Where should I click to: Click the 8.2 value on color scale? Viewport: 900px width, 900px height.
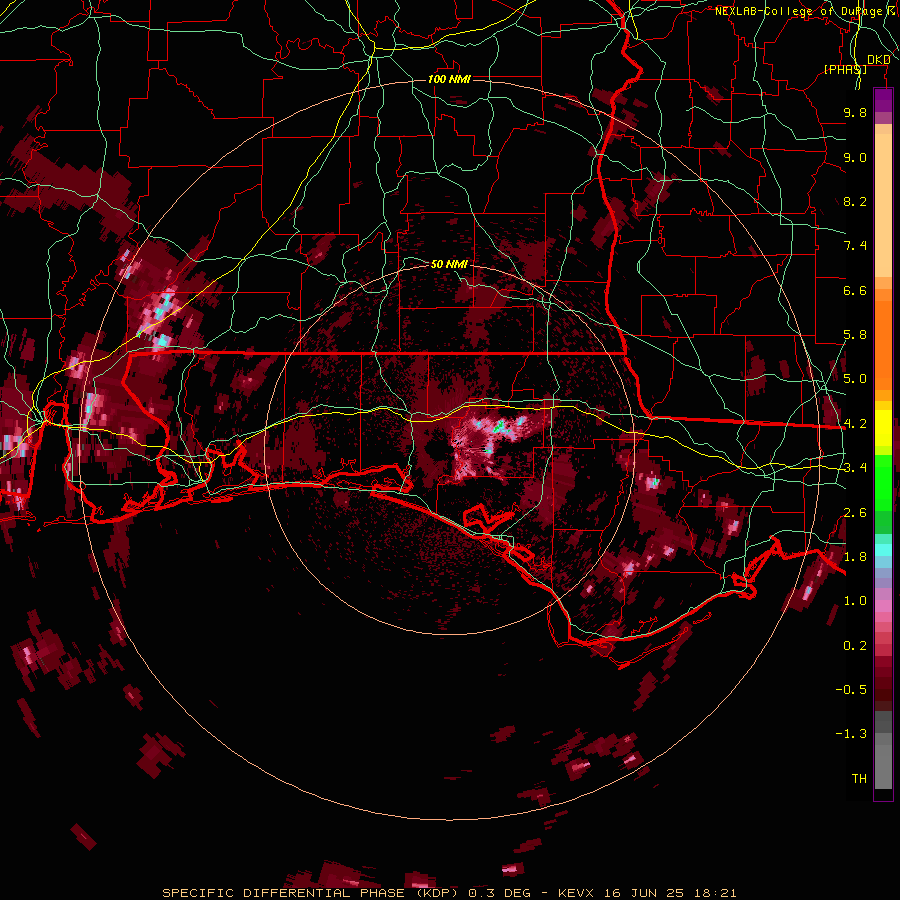pyautogui.click(x=855, y=201)
